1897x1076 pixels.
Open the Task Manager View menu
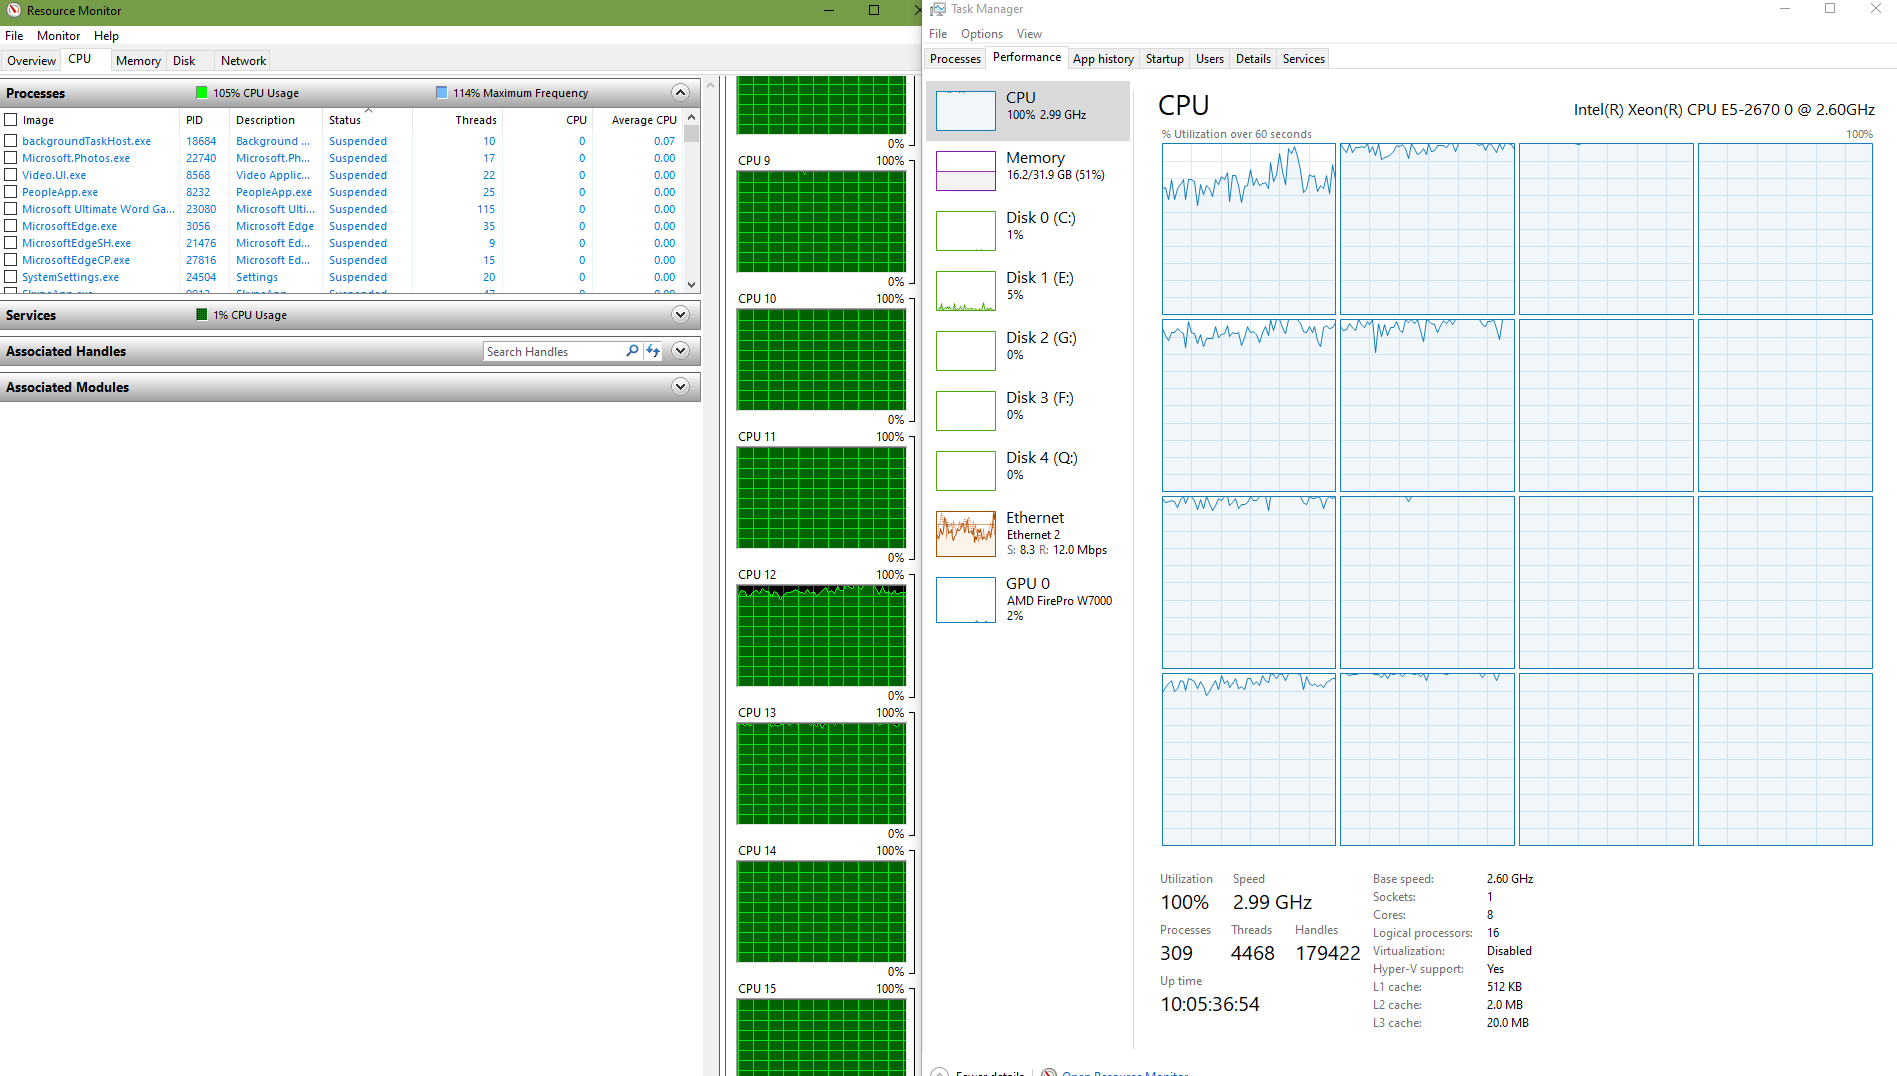[1029, 34]
